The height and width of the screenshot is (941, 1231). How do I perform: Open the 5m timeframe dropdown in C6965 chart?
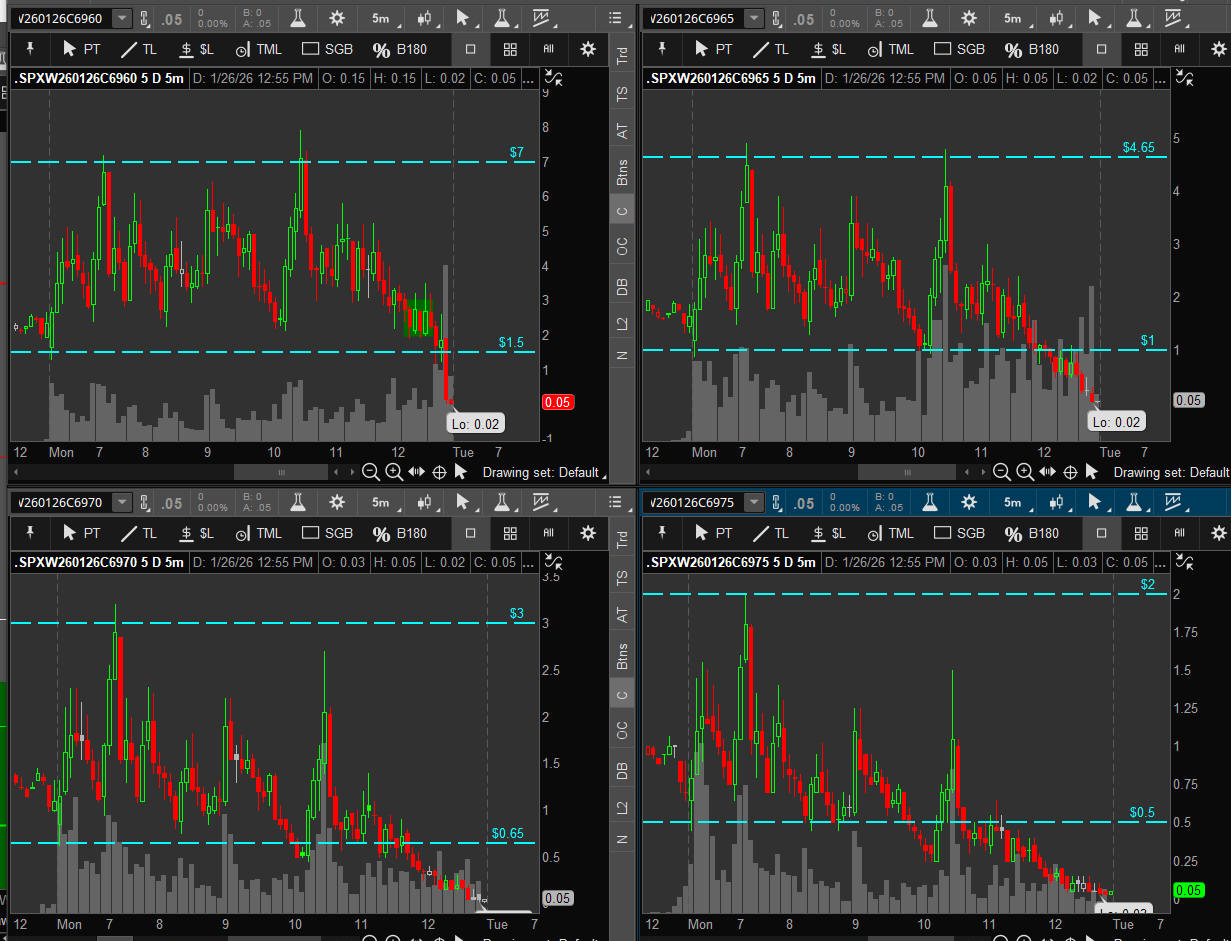tap(1012, 18)
